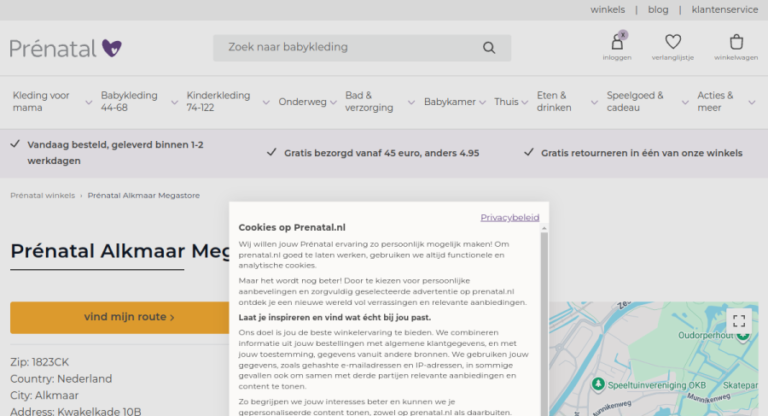Click the Prénatal heart logo
Image resolution: width=768 pixels, height=416 pixels.
click(66, 48)
